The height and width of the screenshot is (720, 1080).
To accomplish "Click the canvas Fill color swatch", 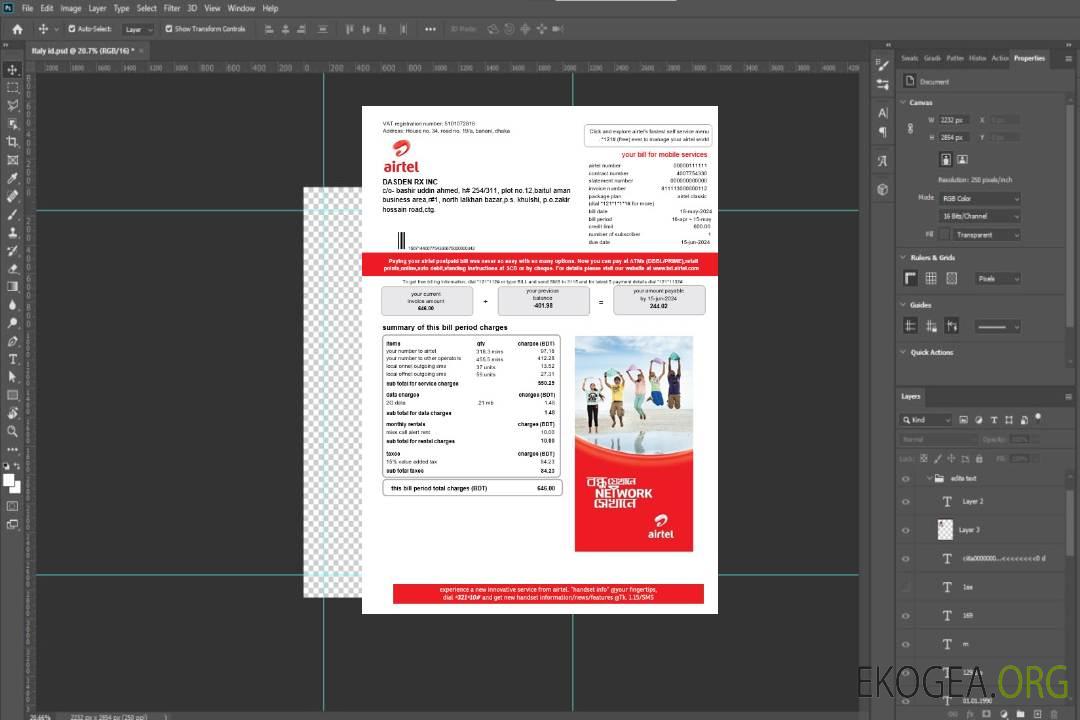I will (x=944, y=235).
